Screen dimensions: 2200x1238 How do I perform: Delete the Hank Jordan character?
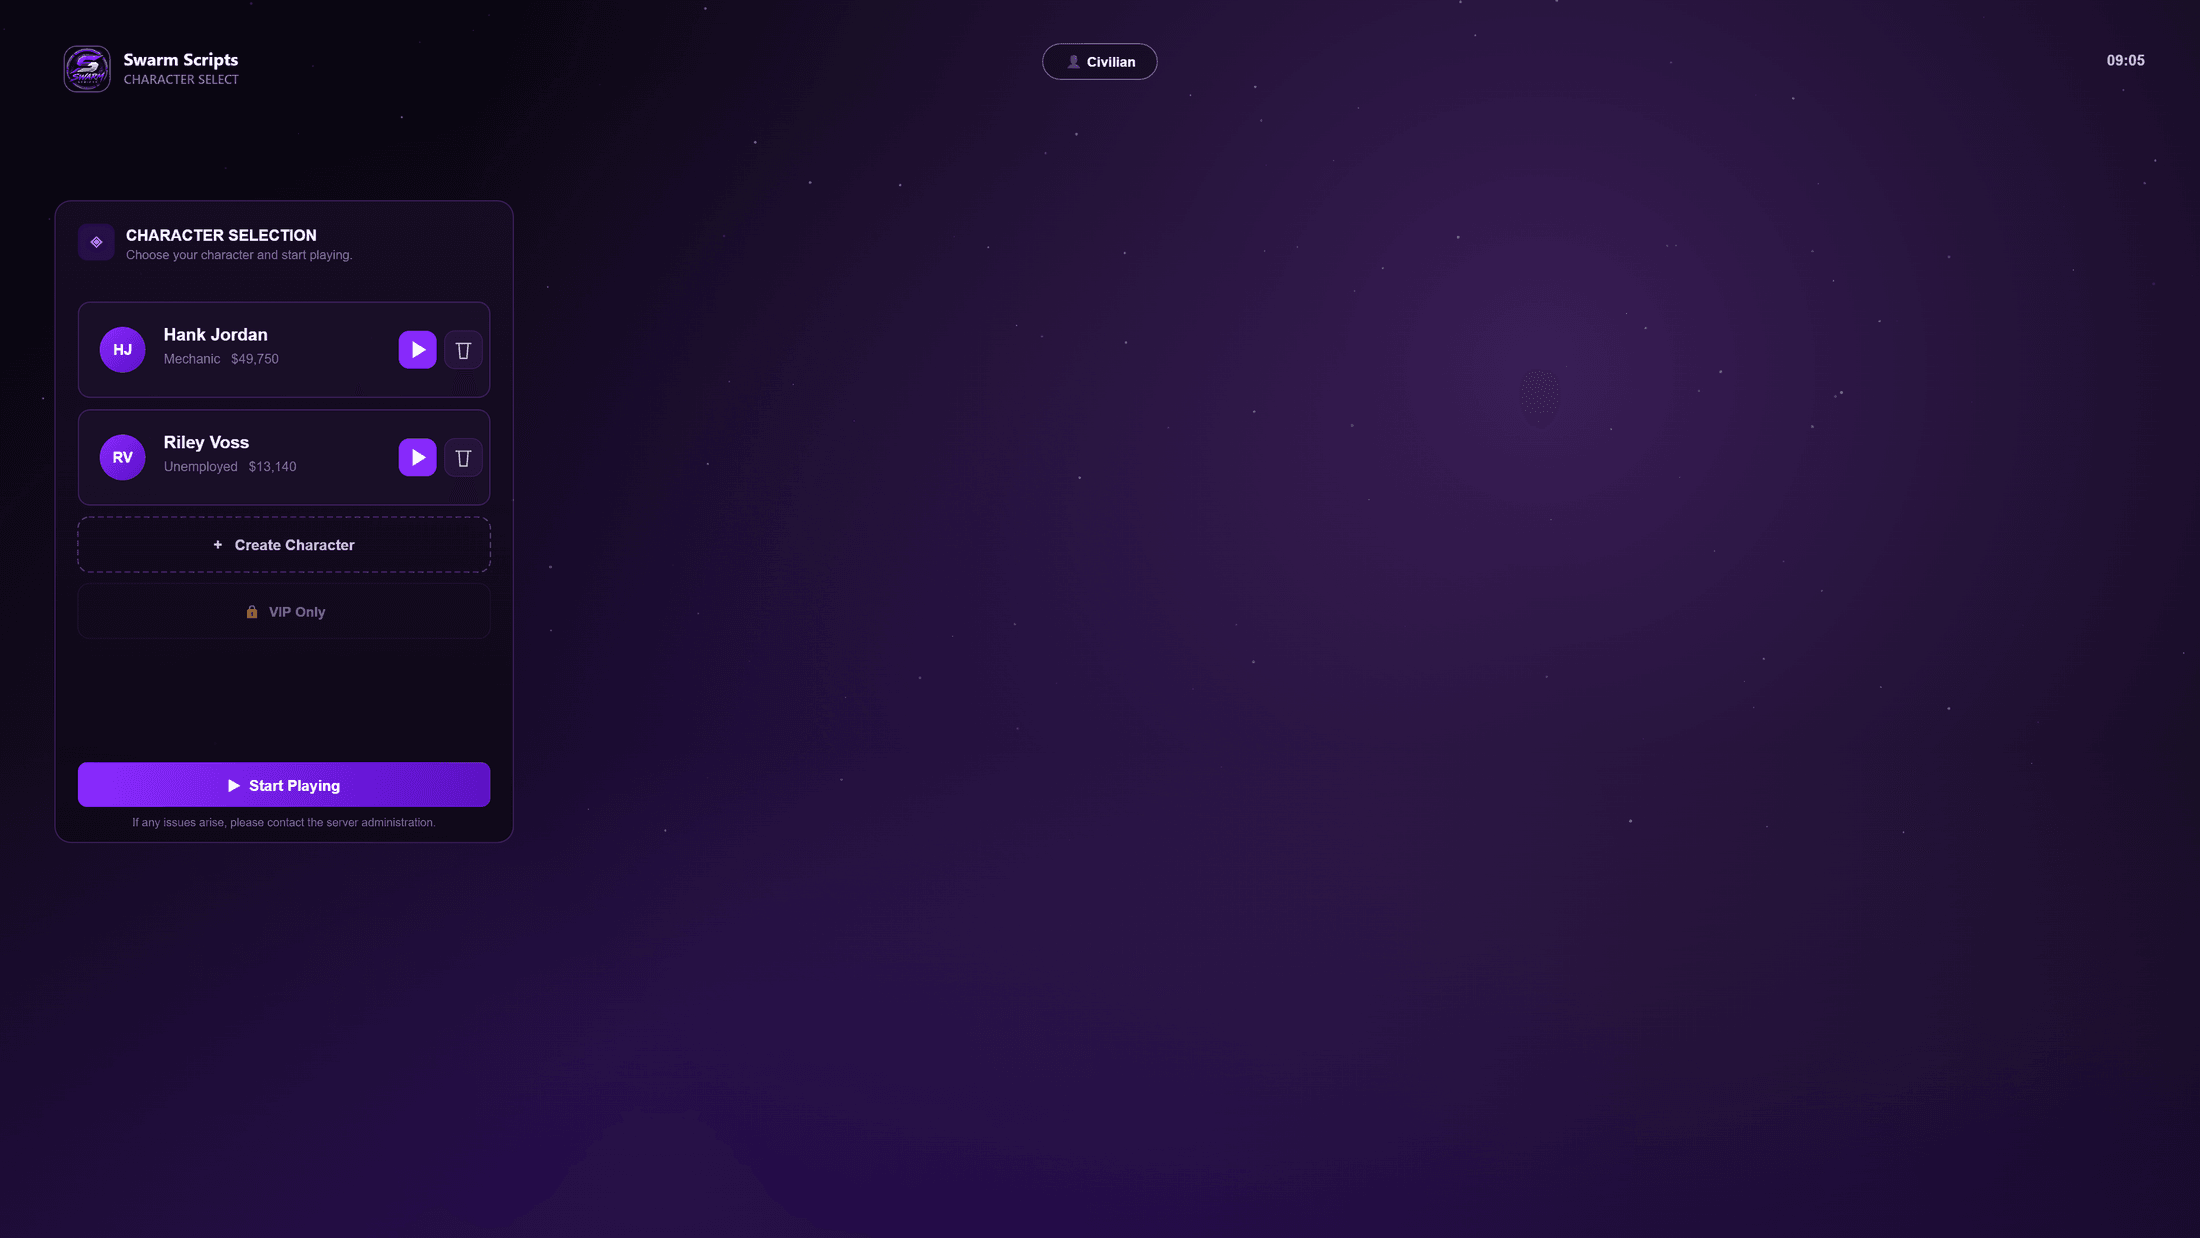coord(463,350)
